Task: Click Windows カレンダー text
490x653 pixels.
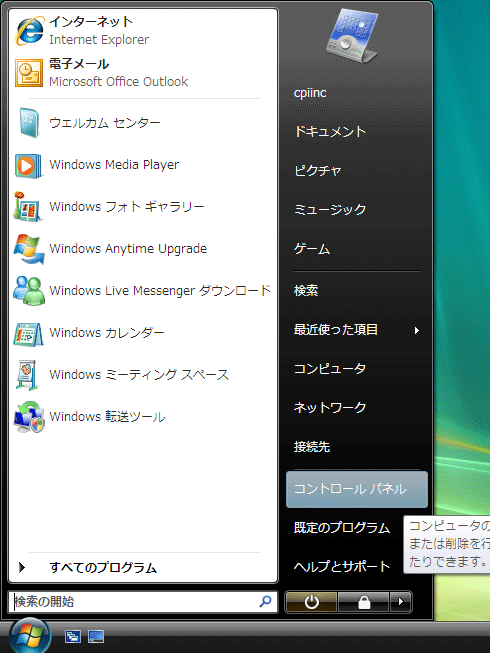Action: 107,333
